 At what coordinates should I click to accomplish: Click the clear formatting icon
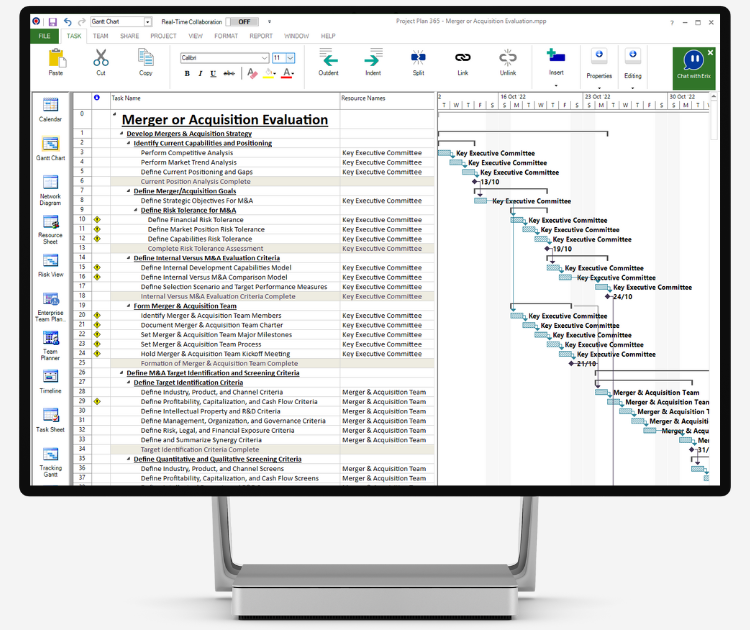252,73
